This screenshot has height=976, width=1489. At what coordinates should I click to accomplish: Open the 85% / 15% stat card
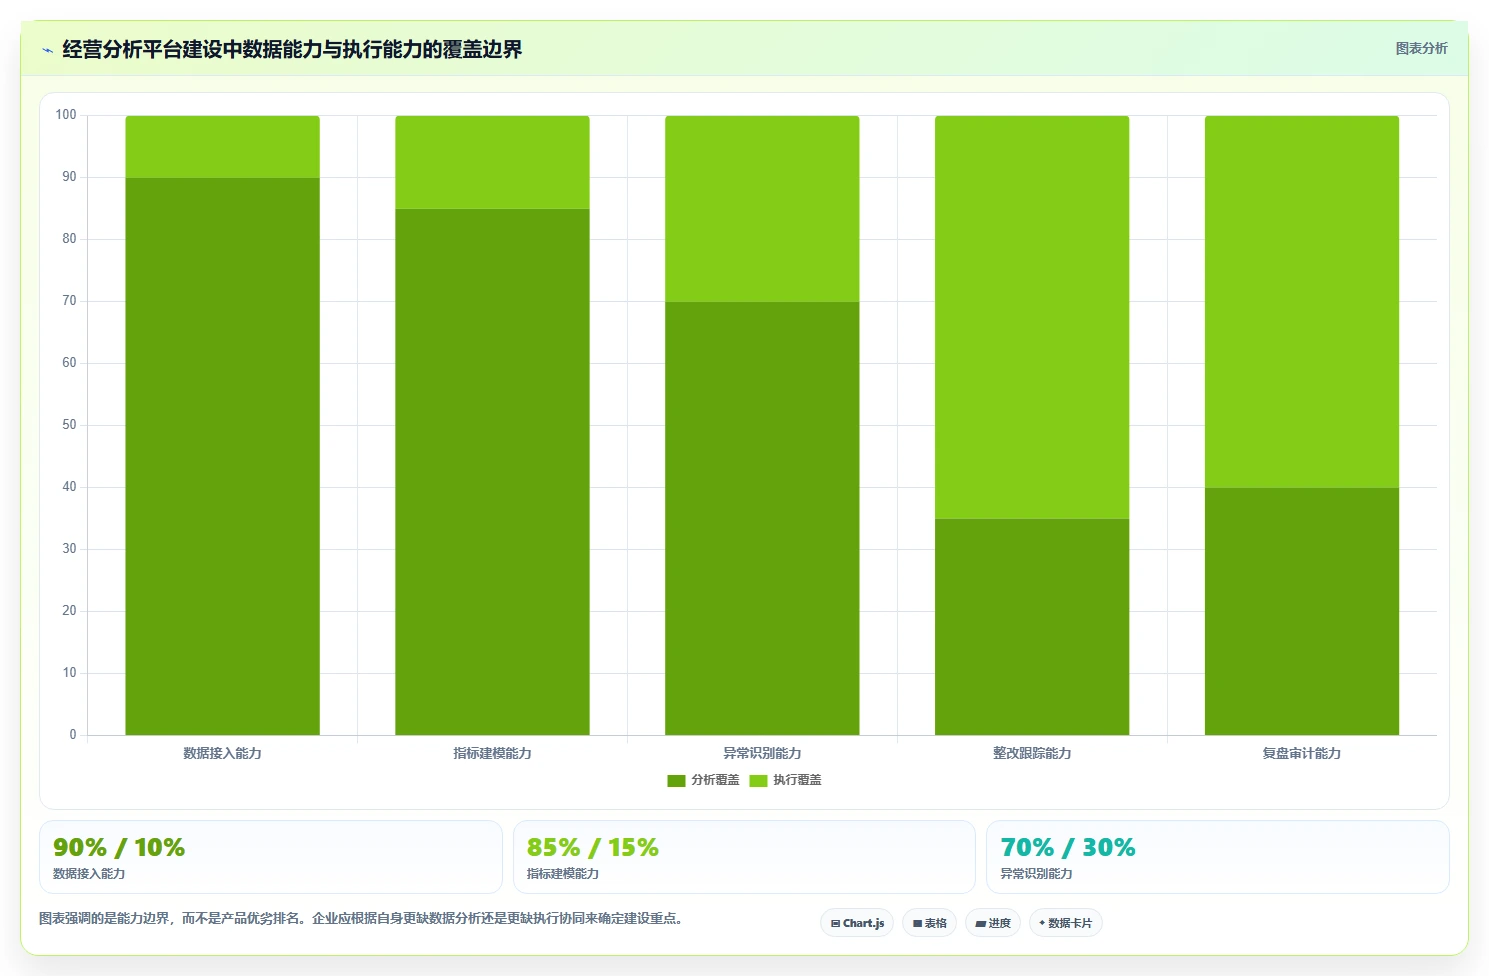pyautogui.click(x=744, y=857)
